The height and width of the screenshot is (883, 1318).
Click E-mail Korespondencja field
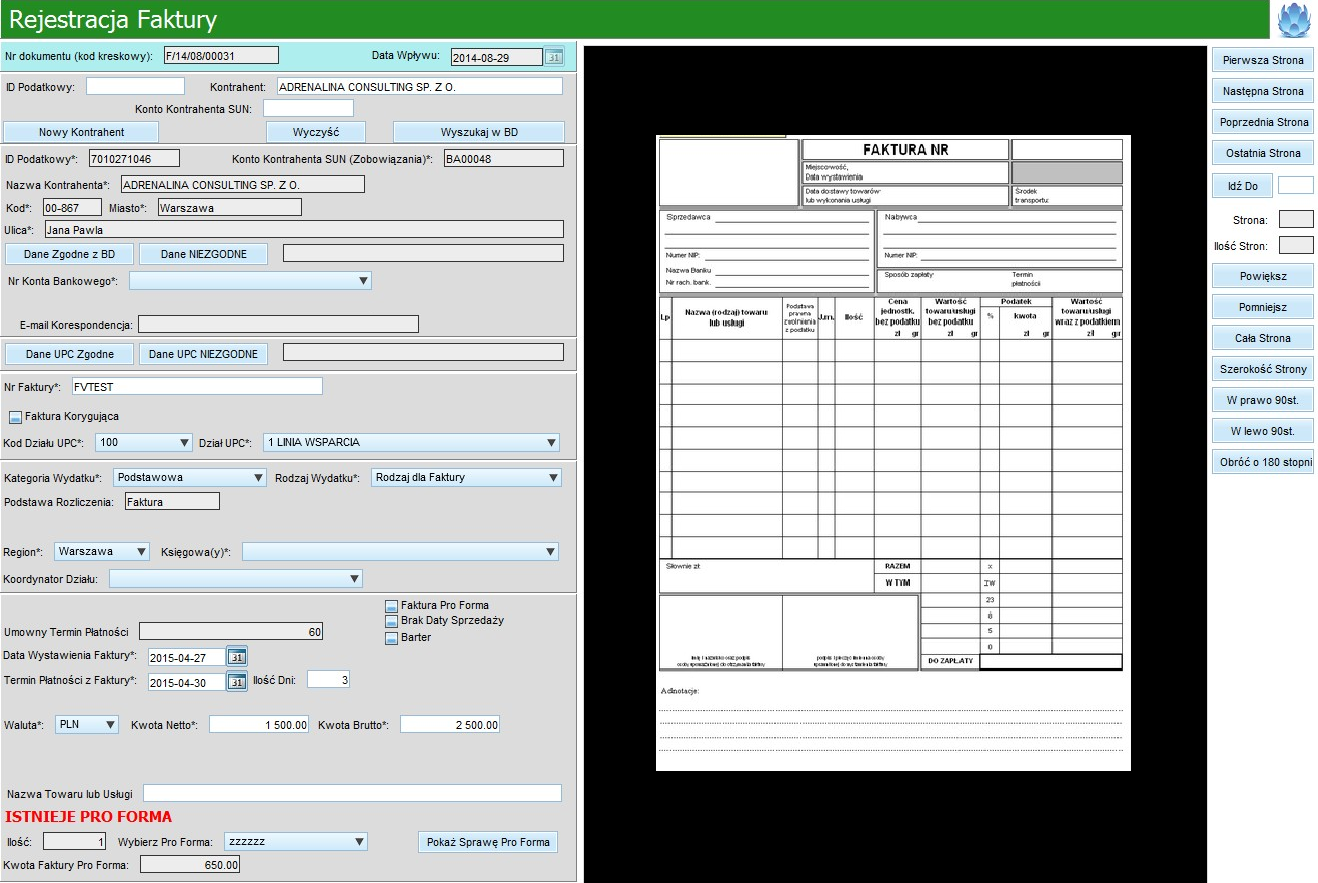pos(278,324)
